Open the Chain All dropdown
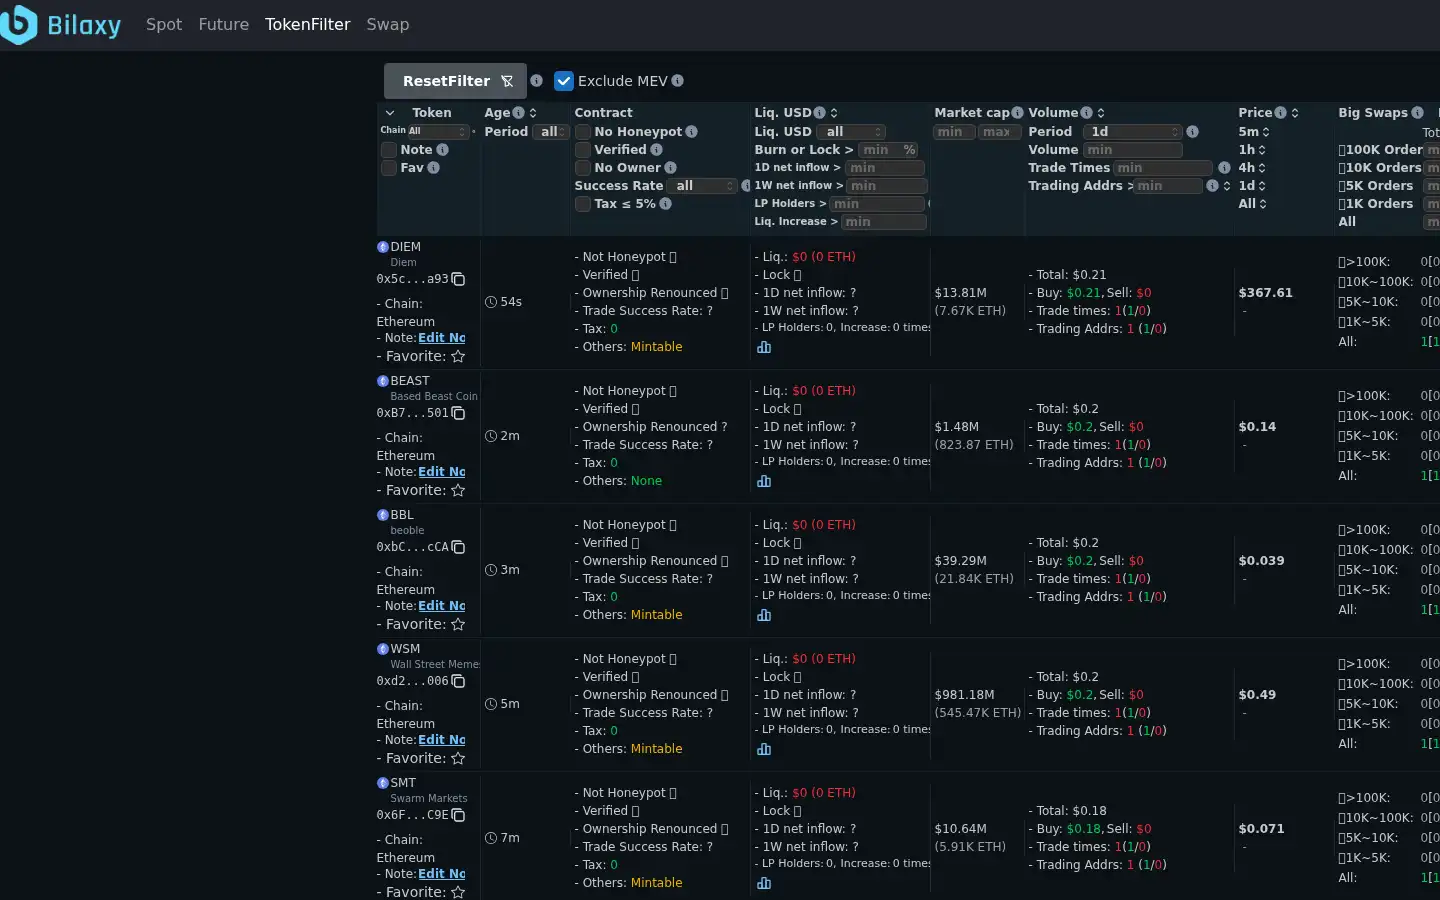 438,131
